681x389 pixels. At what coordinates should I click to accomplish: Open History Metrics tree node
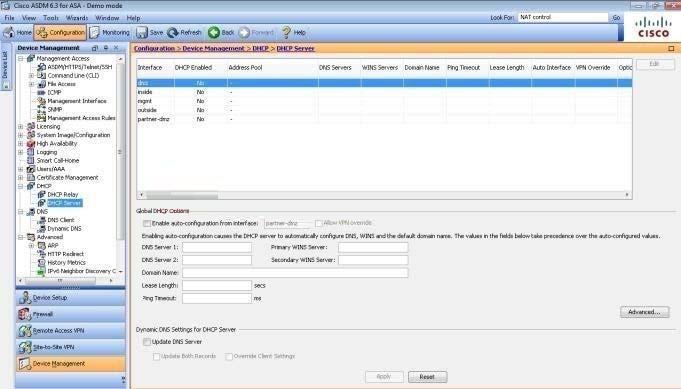pos(66,263)
